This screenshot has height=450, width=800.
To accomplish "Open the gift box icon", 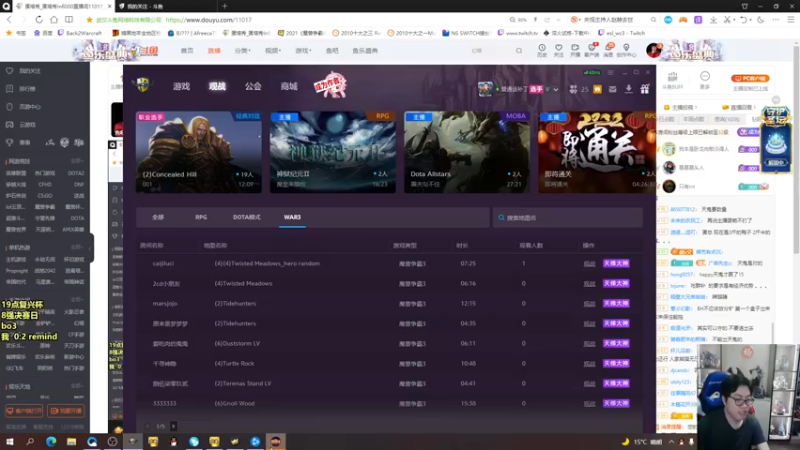I will click(x=644, y=89).
